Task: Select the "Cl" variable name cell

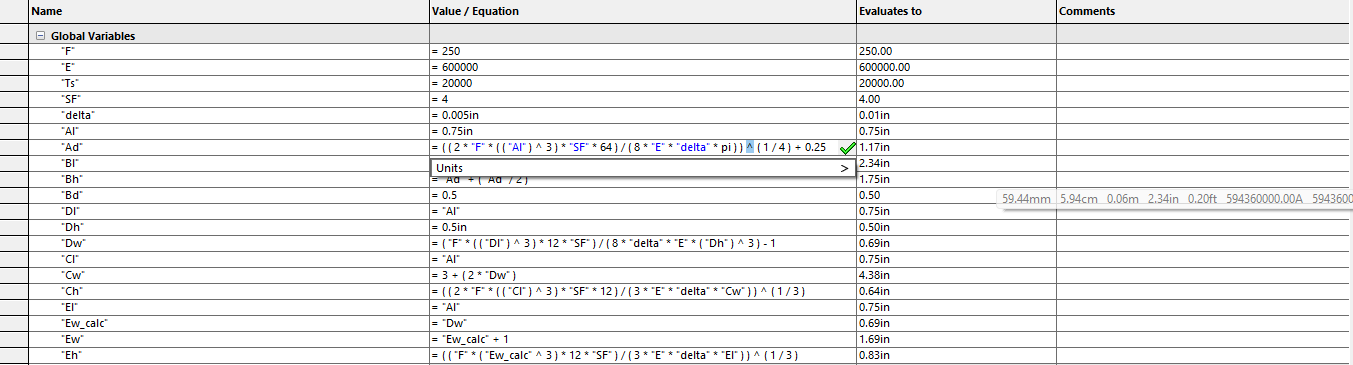Action: [229, 259]
